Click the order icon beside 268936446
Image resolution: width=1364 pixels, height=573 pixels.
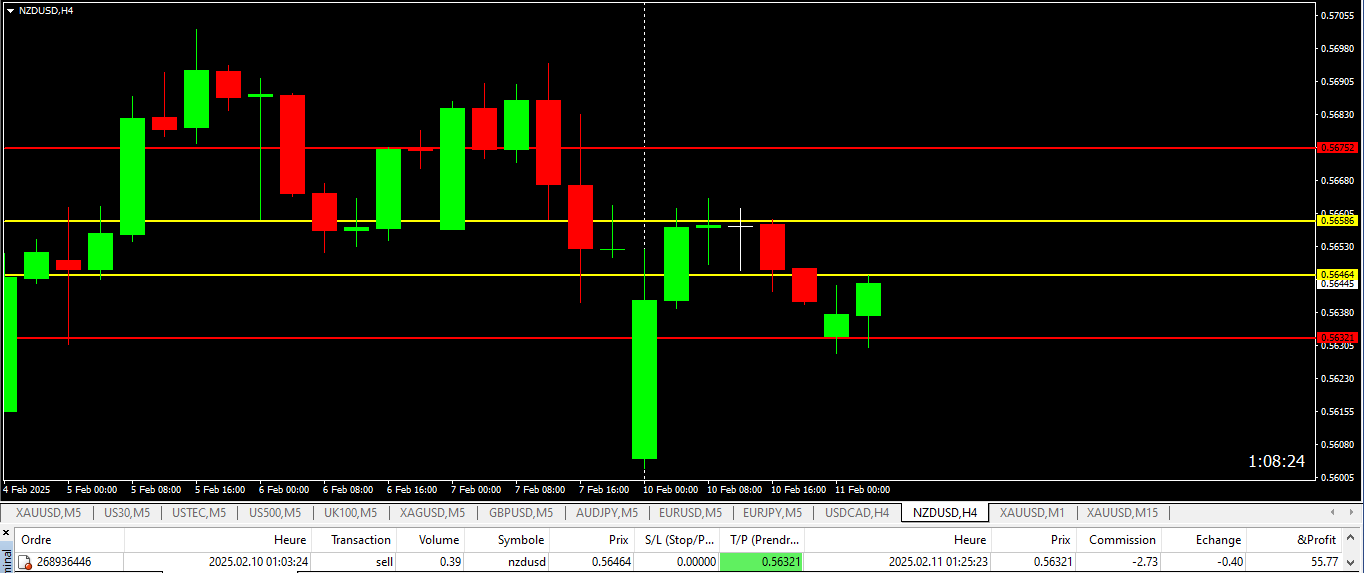pyautogui.click(x=26, y=562)
